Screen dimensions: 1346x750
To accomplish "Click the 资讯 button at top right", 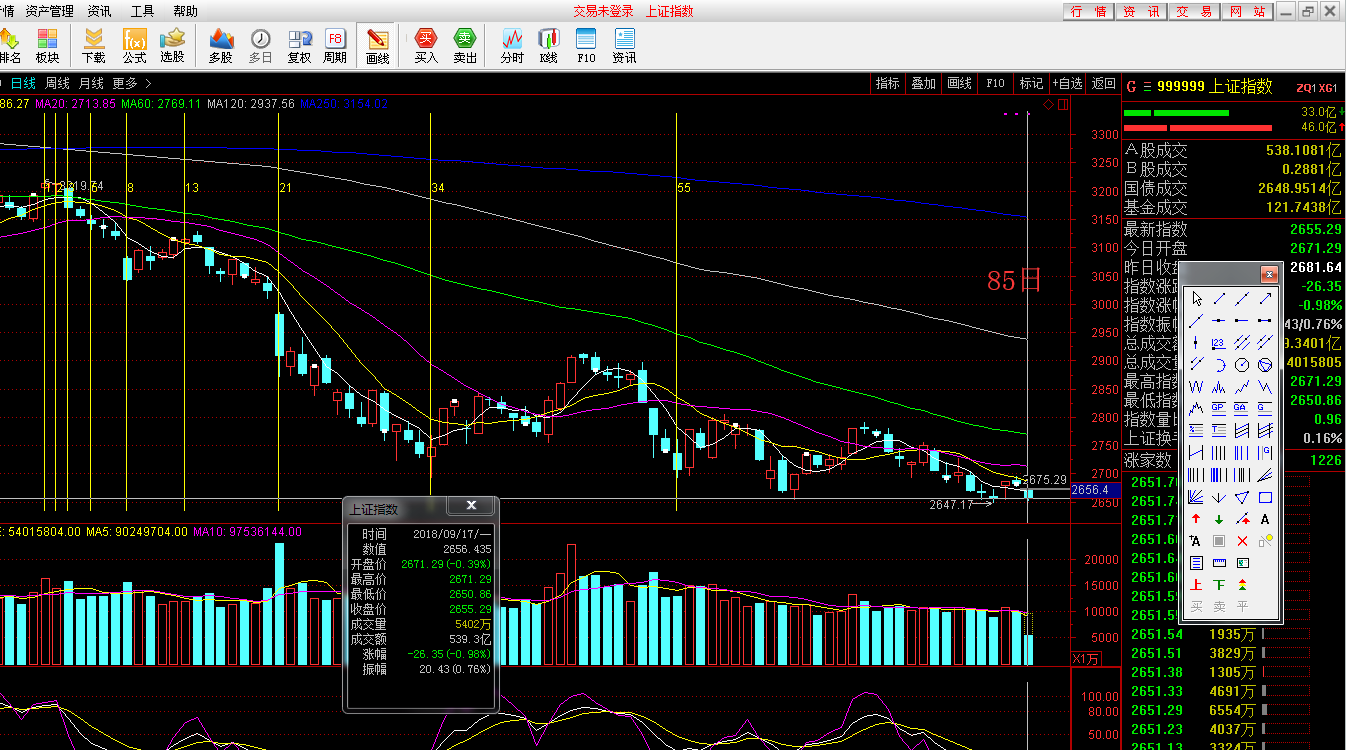I will [1140, 12].
